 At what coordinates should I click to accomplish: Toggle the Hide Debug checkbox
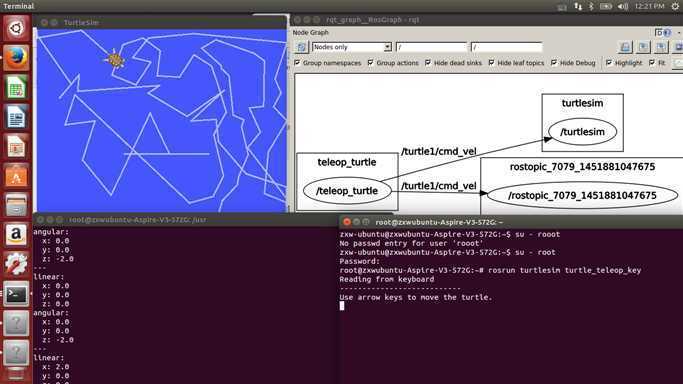click(x=554, y=63)
